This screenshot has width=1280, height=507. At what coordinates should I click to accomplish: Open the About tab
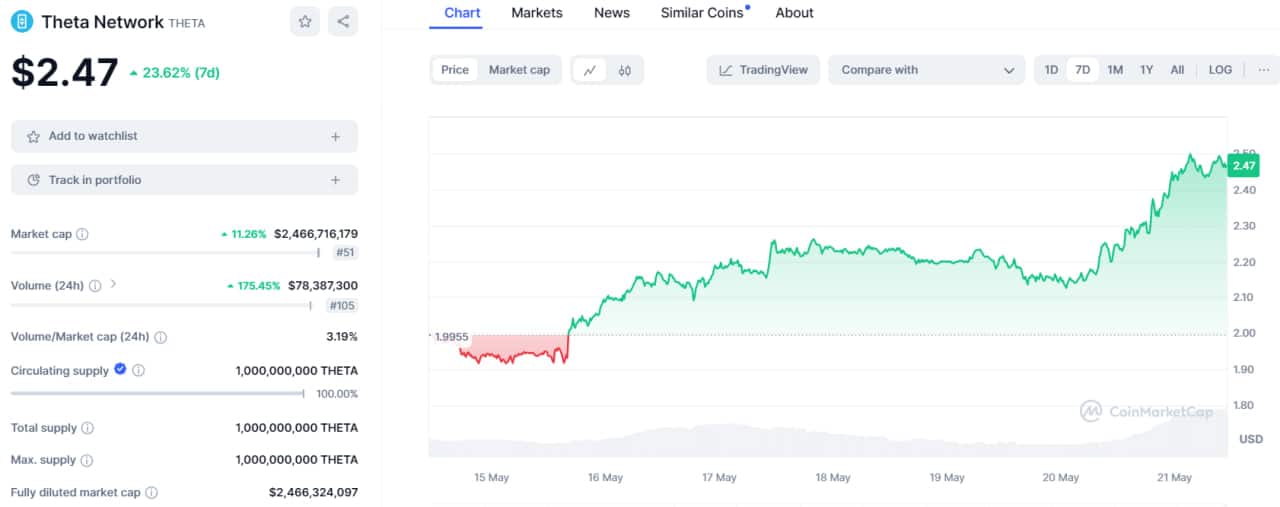click(794, 13)
